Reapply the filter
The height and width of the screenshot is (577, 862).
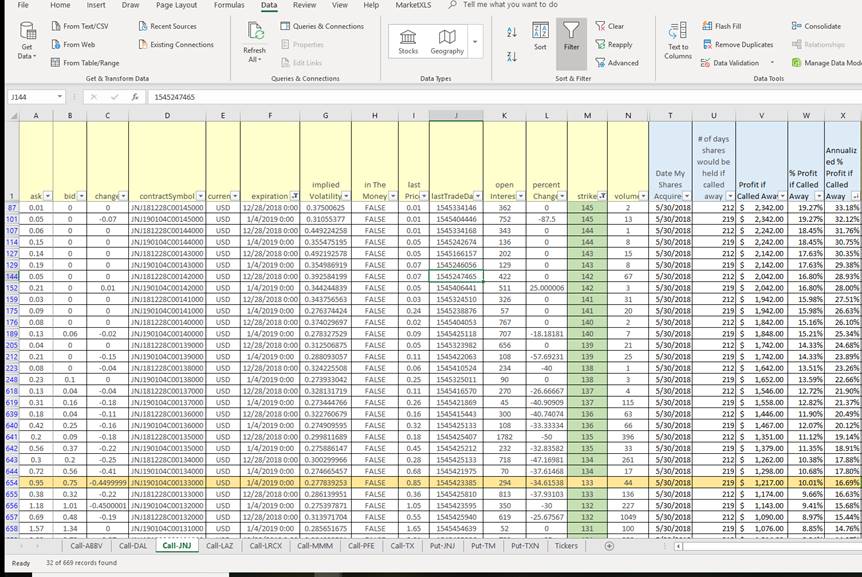[614, 45]
